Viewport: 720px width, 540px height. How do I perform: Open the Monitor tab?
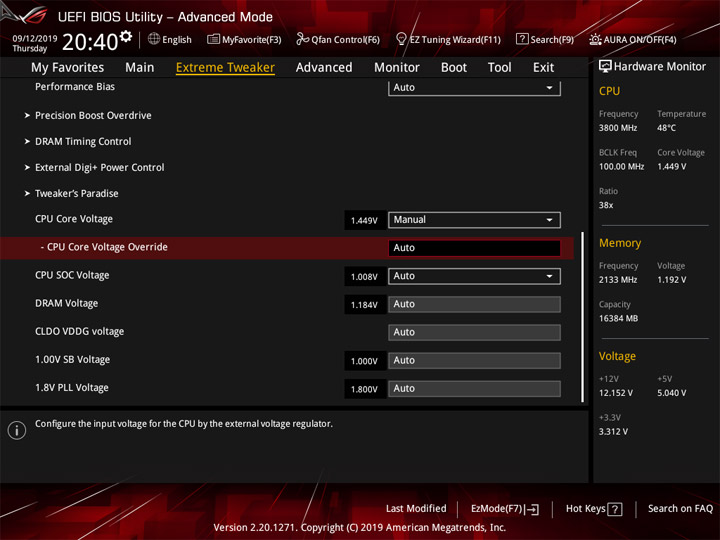[397, 68]
